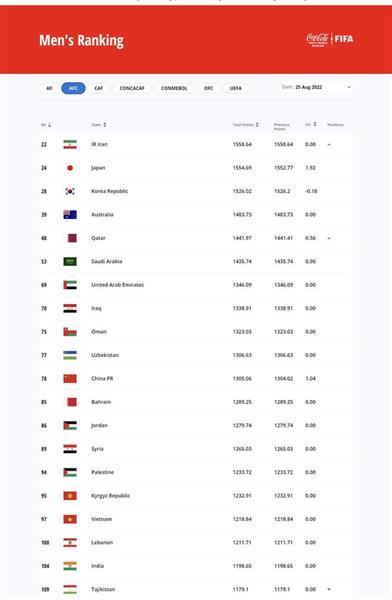Screen dimensions: 392x600
Task: Click the Australia flag icon
Action: [x=70, y=214]
